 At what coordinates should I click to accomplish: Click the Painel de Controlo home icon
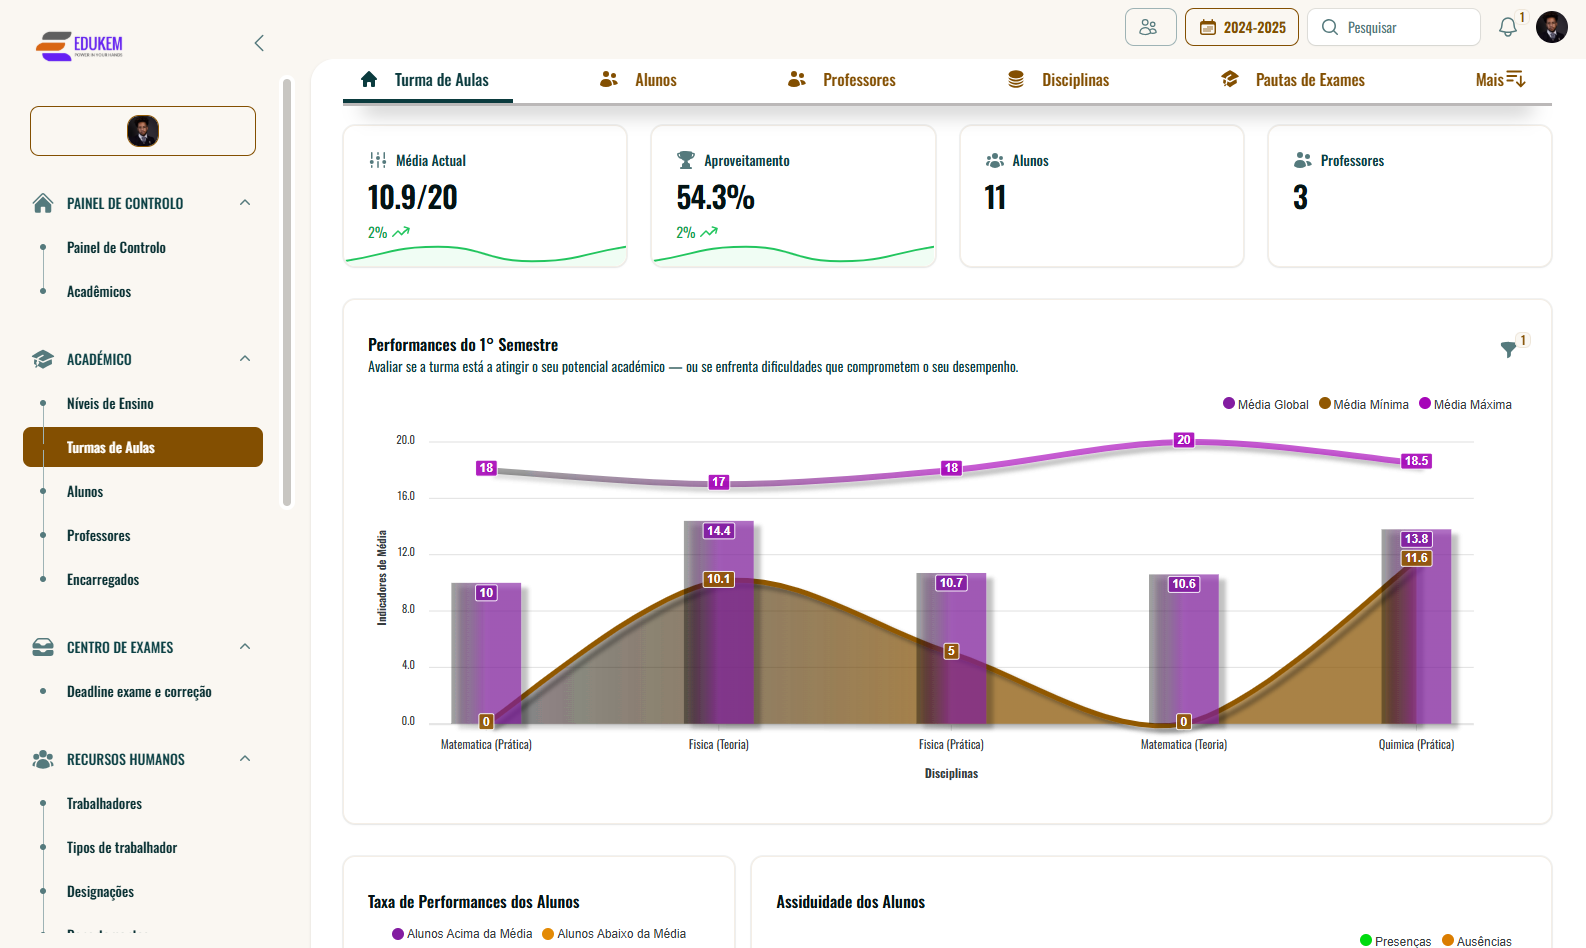point(43,204)
